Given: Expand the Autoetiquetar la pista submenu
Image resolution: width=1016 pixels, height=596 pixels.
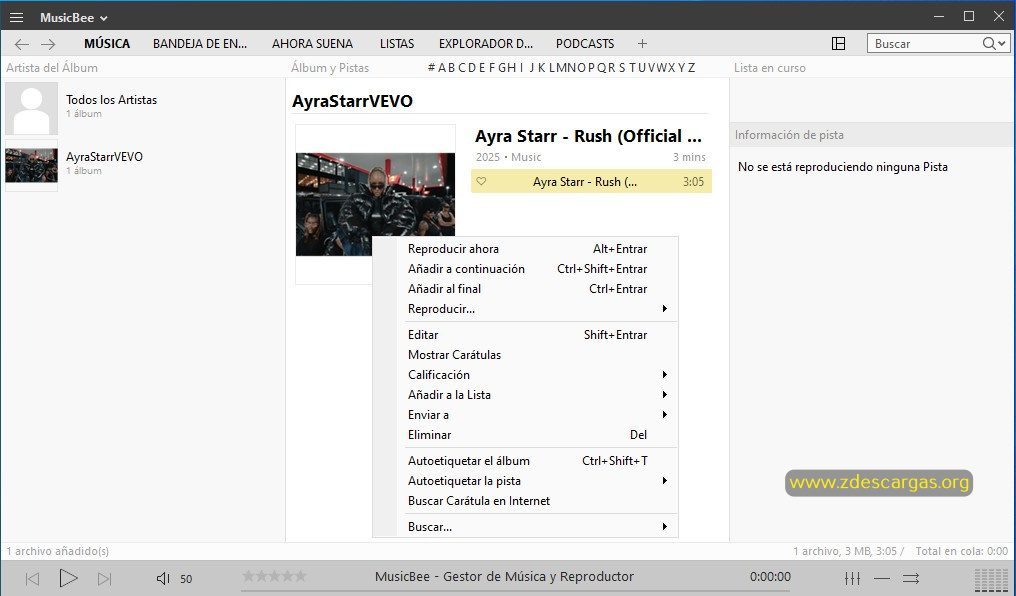Looking at the screenshot, I should [525, 481].
